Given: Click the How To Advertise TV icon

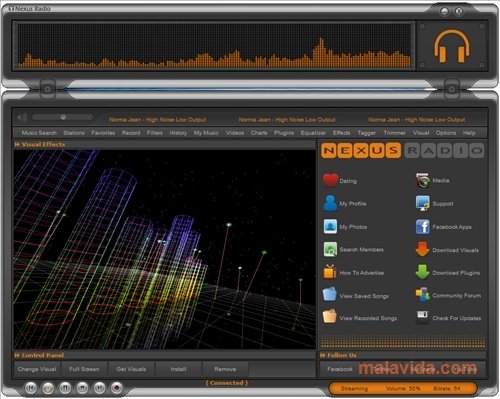Looking at the screenshot, I should 330,272.
